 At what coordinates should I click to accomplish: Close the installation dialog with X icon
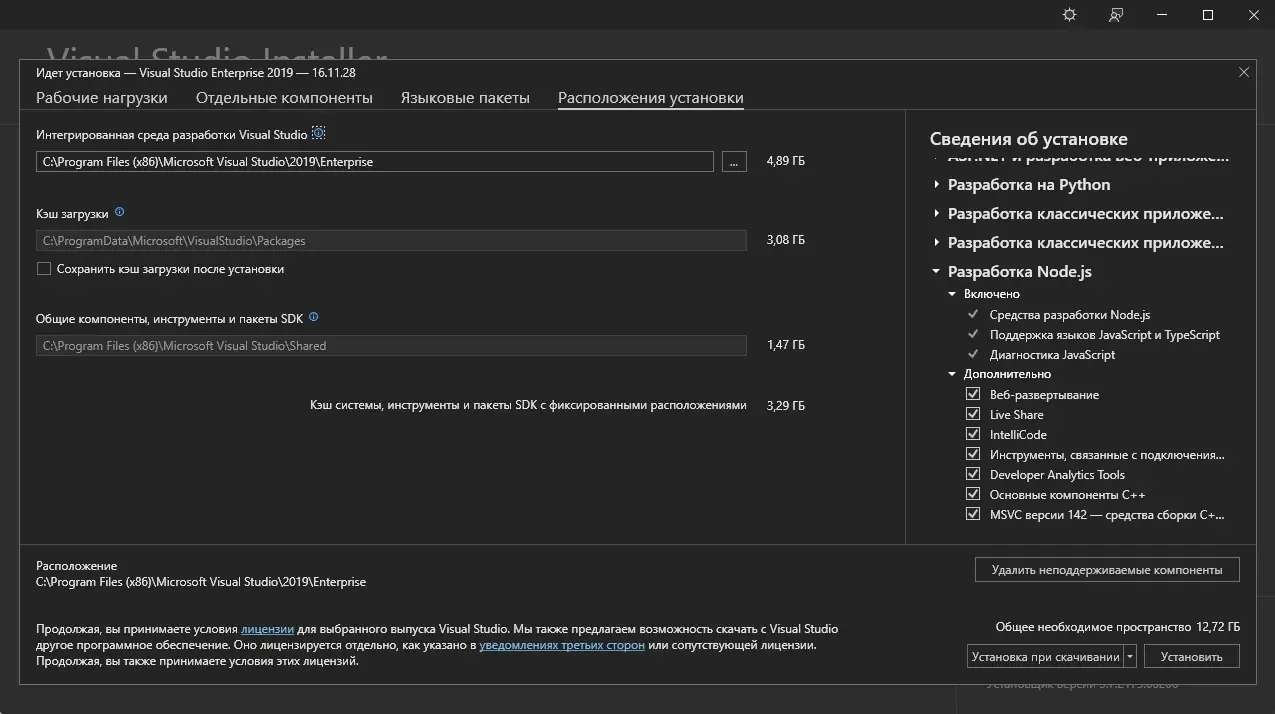1244,72
